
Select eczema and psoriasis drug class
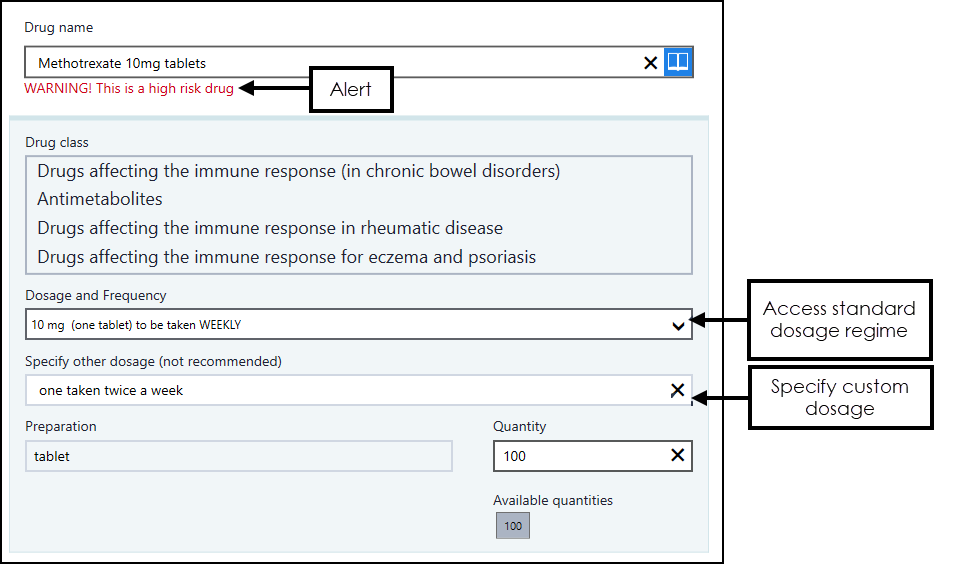286,257
